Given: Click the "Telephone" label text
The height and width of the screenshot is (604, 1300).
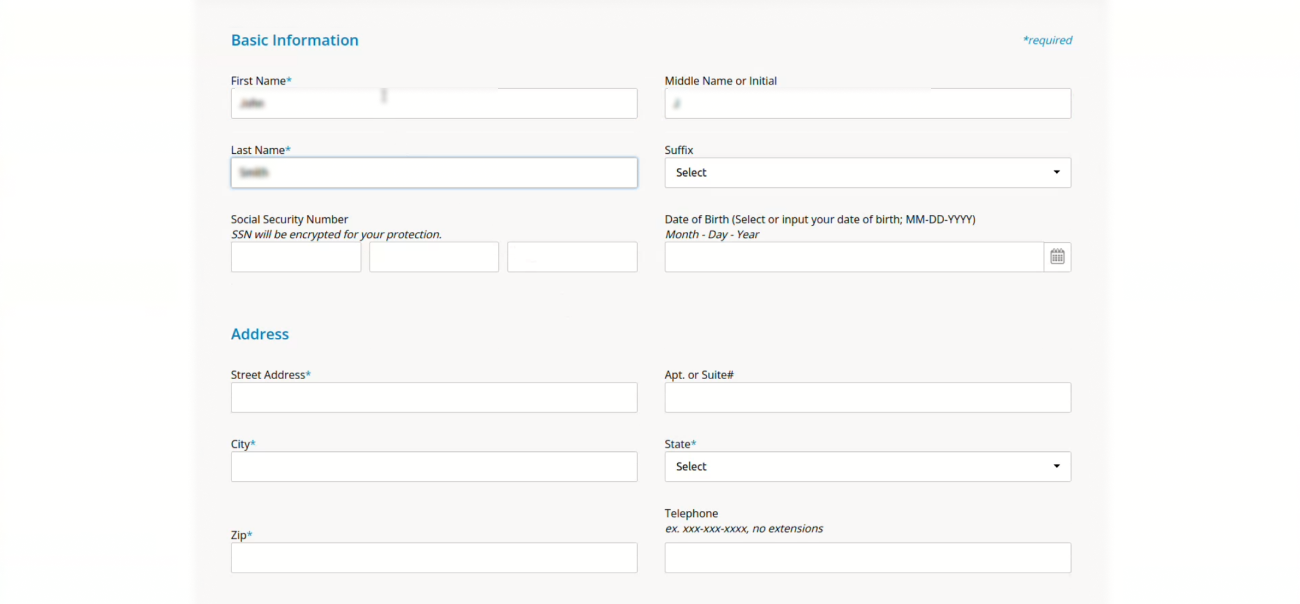Looking at the screenshot, I should click(x=691, y=514).
